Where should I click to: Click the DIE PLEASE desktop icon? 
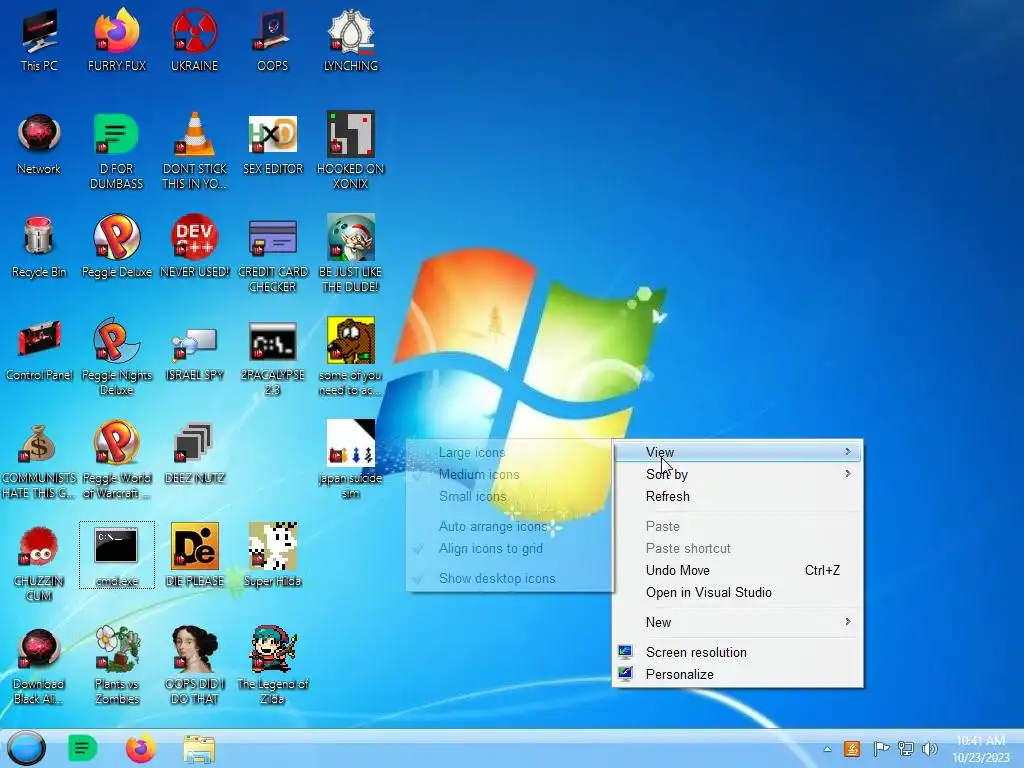pos(195,555)
